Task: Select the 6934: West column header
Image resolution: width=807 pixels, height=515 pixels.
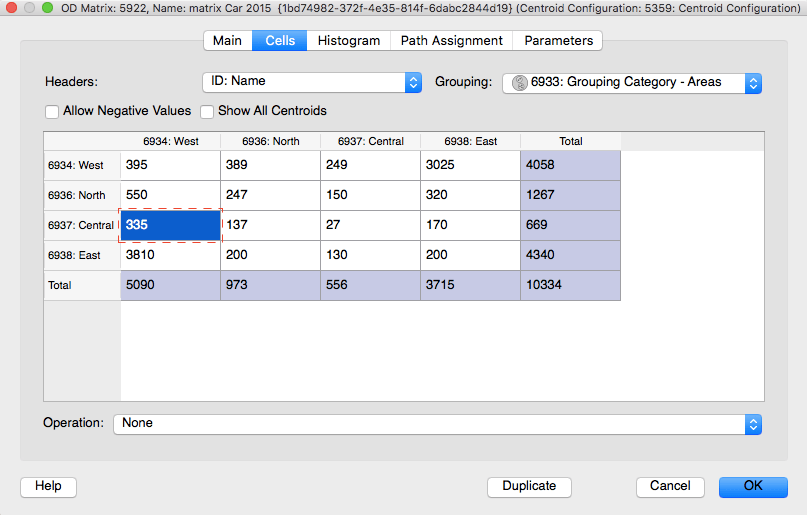Action: tap(170, 141)
